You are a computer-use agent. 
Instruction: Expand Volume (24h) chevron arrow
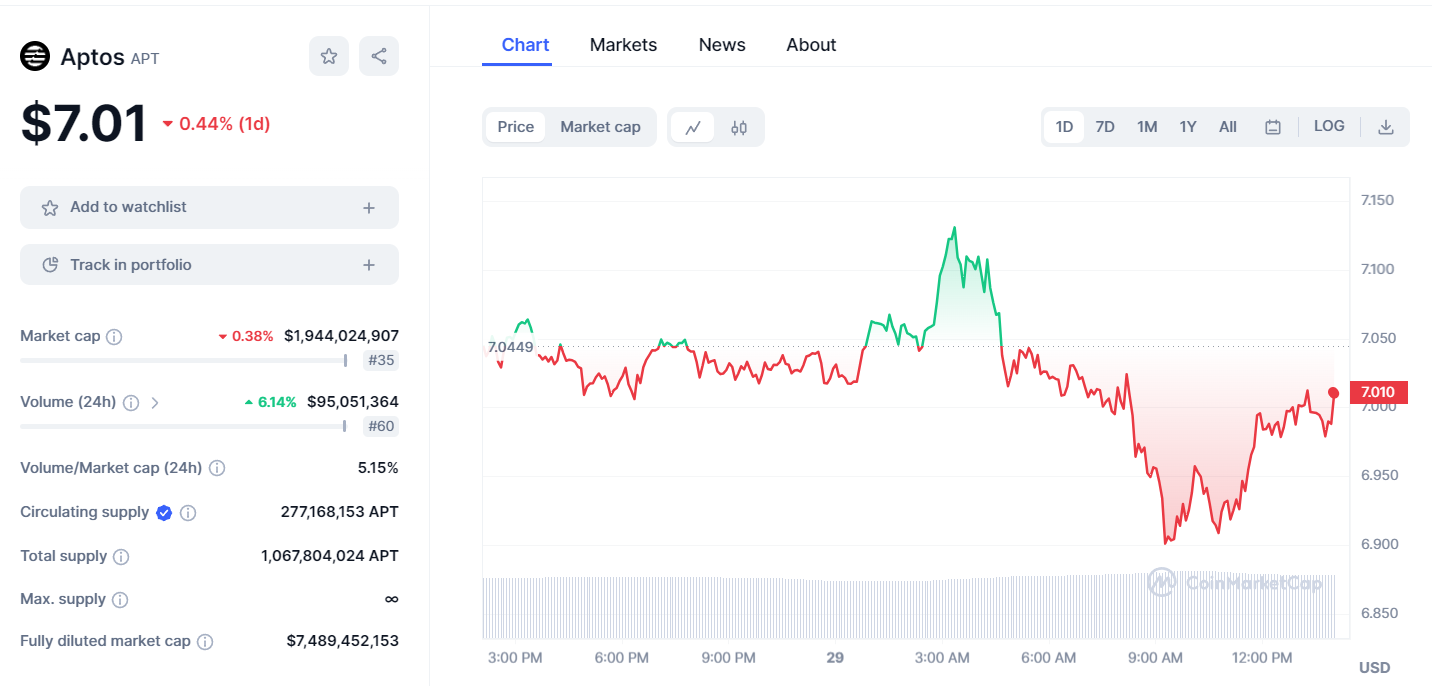(x=155, y=403)
